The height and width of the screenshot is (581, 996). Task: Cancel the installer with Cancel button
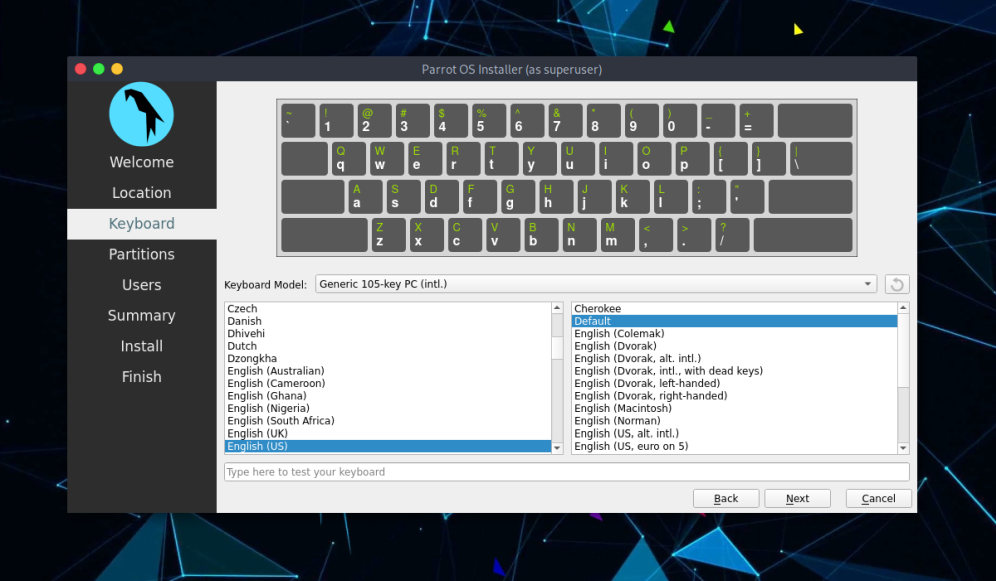coord(878,498)
